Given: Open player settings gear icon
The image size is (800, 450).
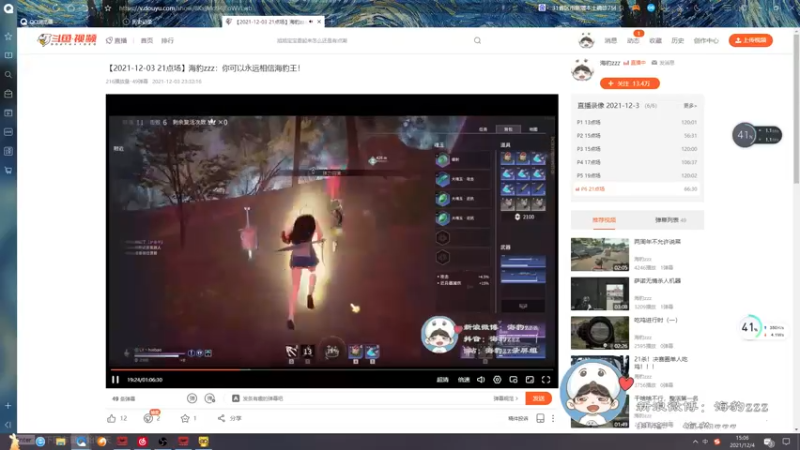Looking at the screenshot, I should 497,380.
